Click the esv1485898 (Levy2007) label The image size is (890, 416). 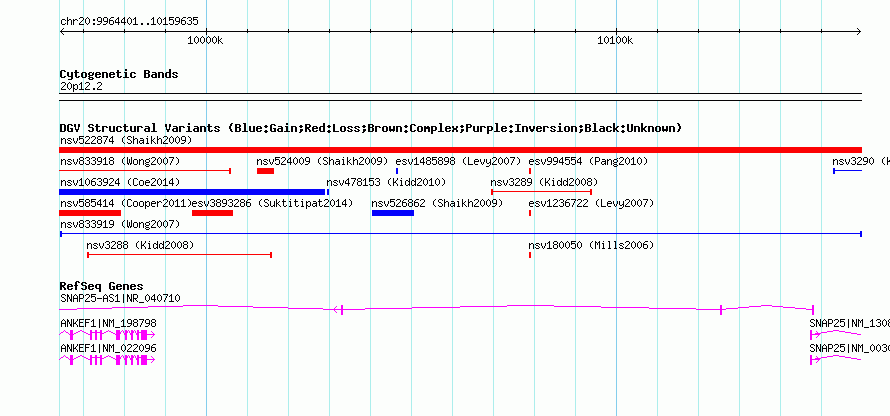coord(458,162)
